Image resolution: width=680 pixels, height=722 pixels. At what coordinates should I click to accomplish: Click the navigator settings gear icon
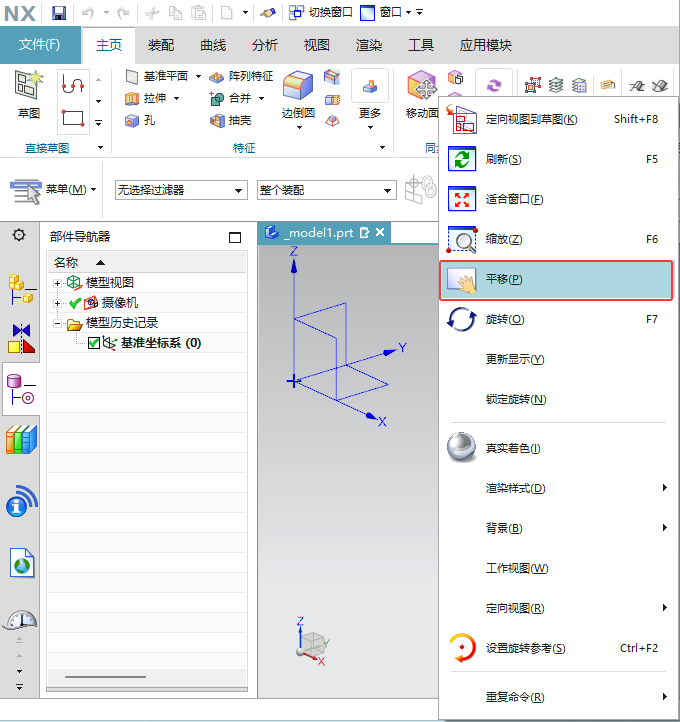(x=19, y=235)
